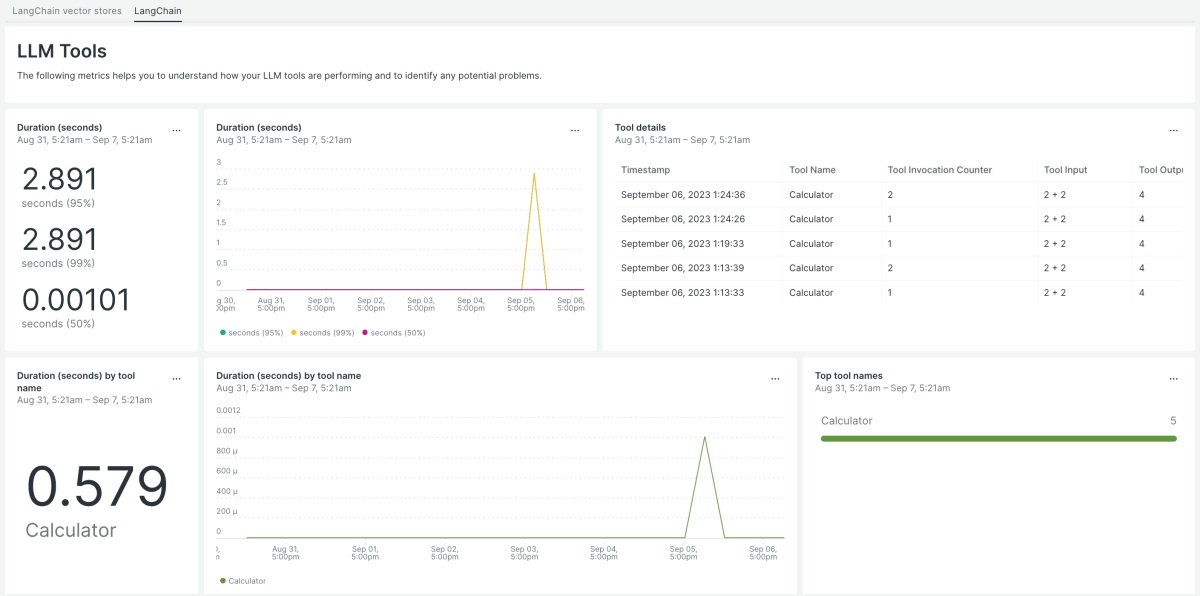Toggle the seconds (99%) legend series
This screenshot has height=596, width=1200.
click(x=326, y=332)
